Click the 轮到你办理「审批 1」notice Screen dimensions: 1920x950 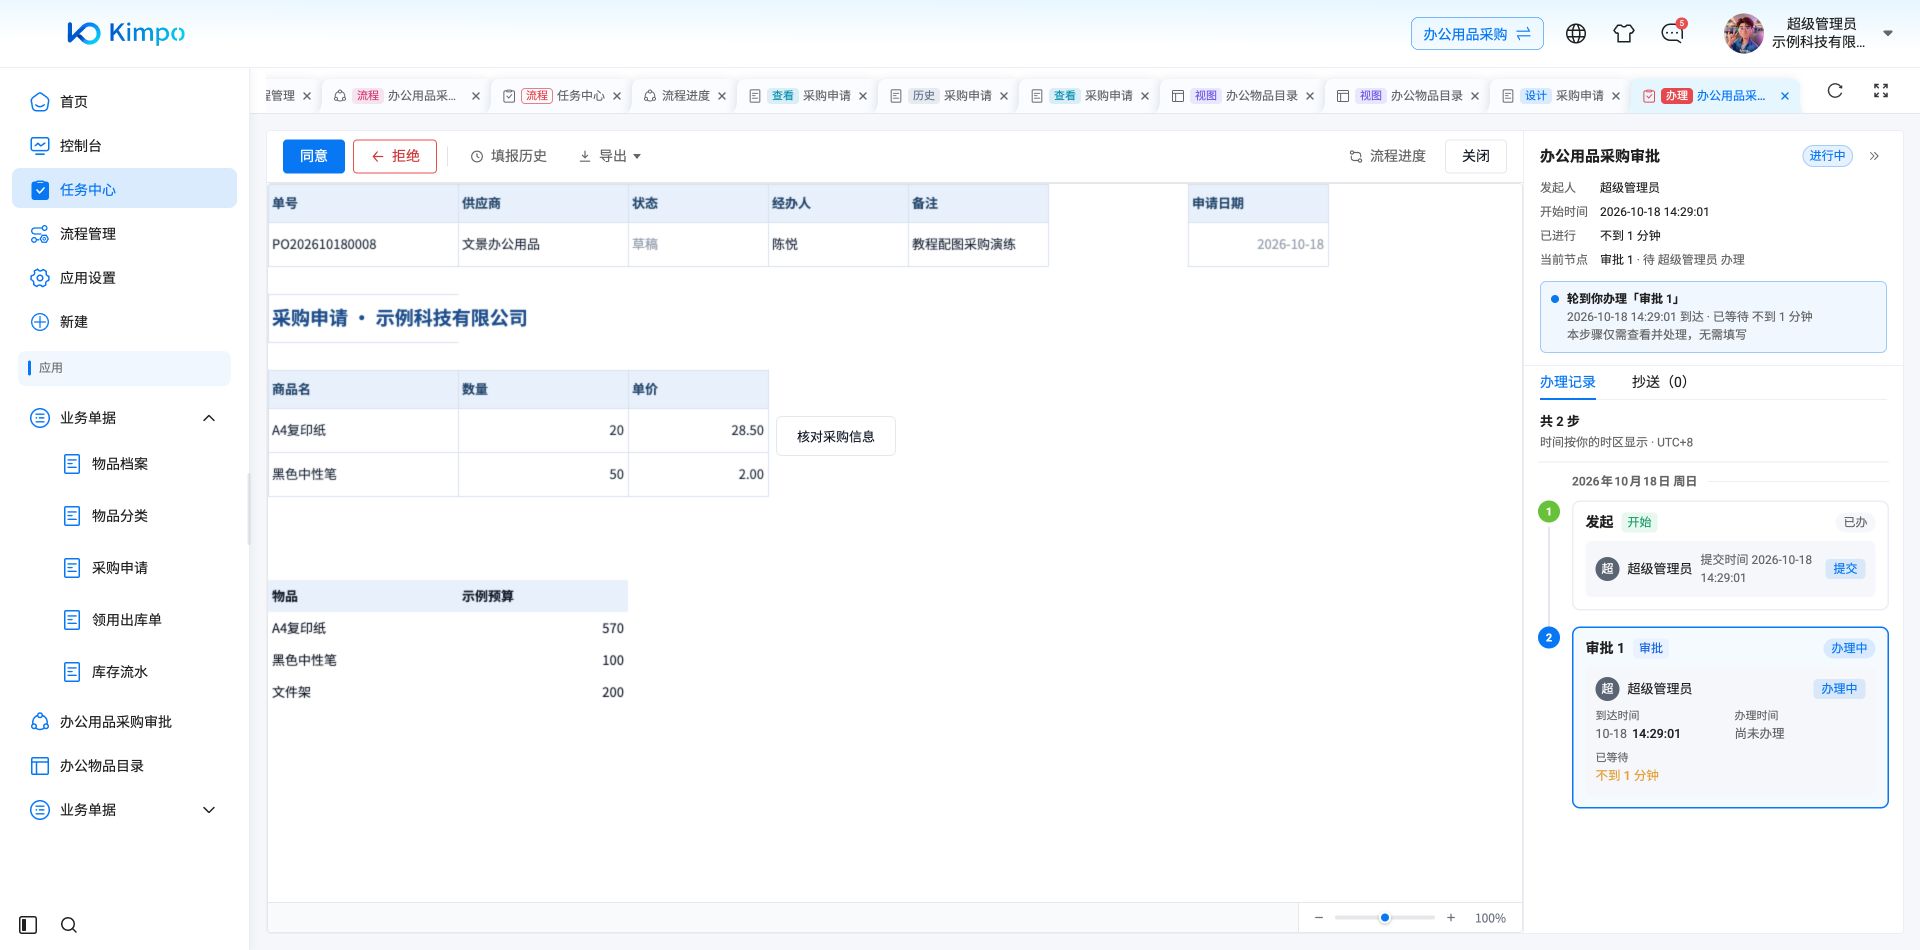tap(1713, 317)
